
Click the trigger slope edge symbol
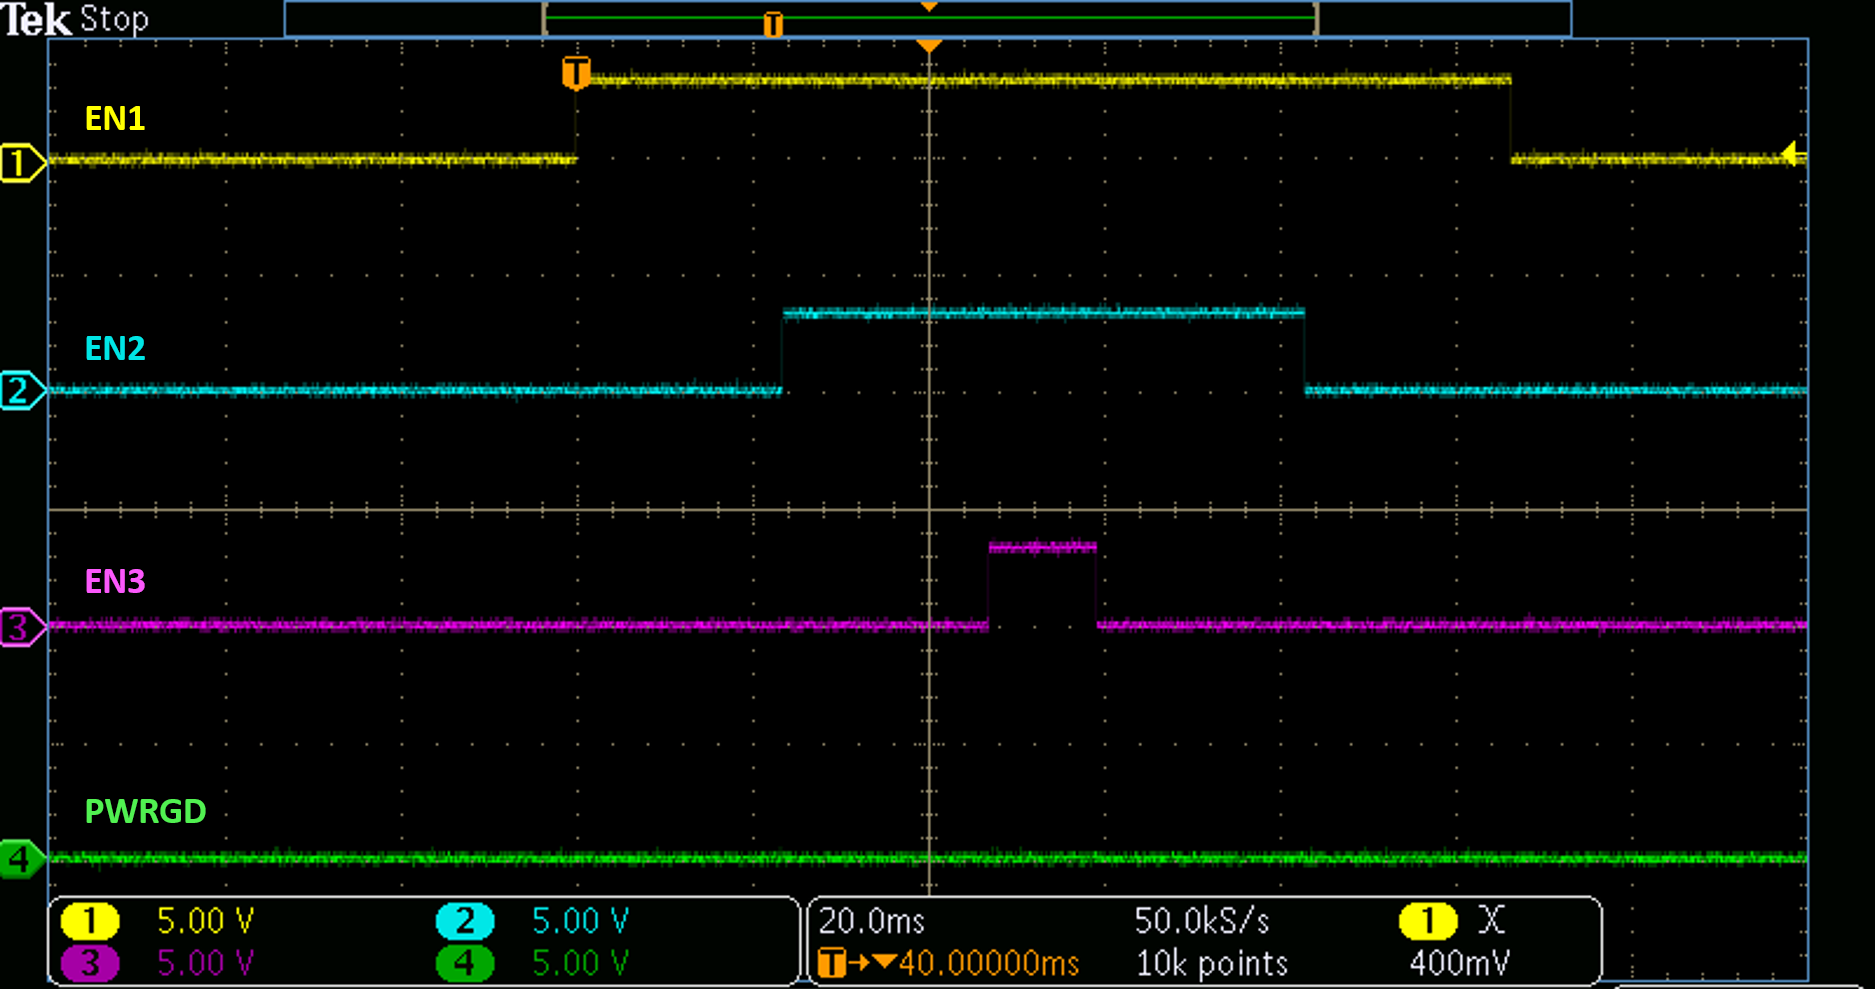1491,920
